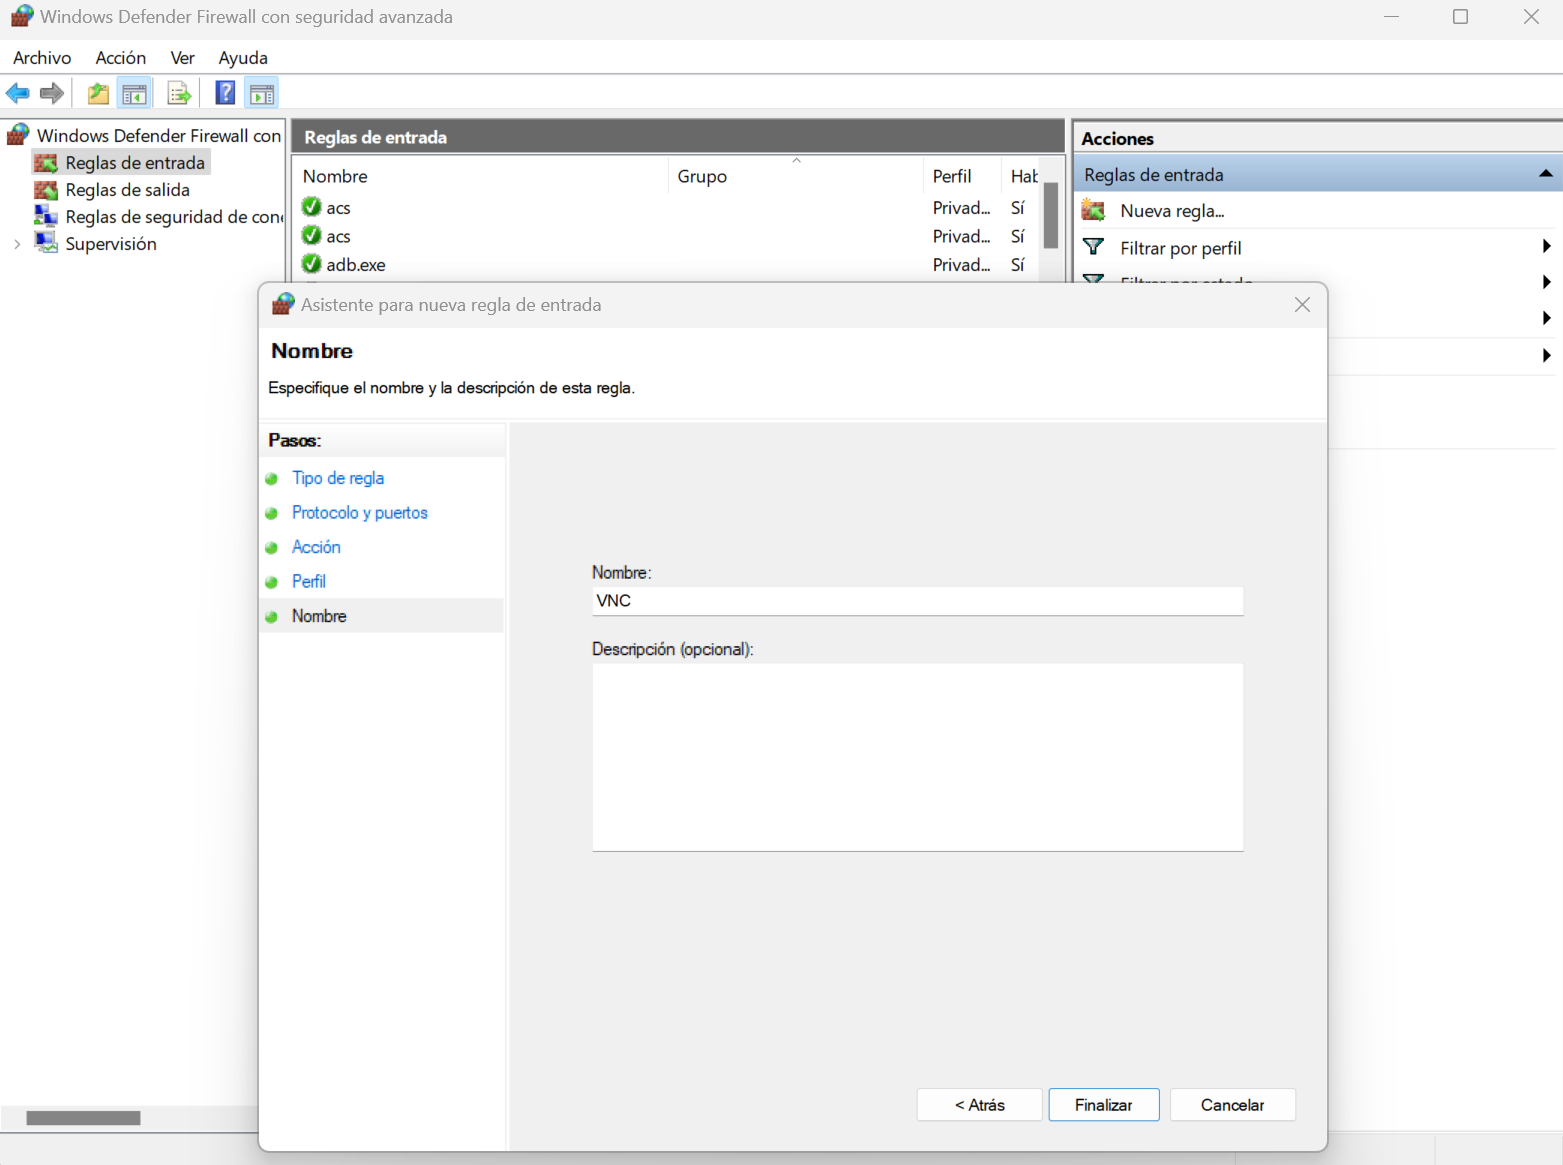Screen dimensions: 1563x1165
Task: Open help with the question mark icon
Action: [226, 93]
